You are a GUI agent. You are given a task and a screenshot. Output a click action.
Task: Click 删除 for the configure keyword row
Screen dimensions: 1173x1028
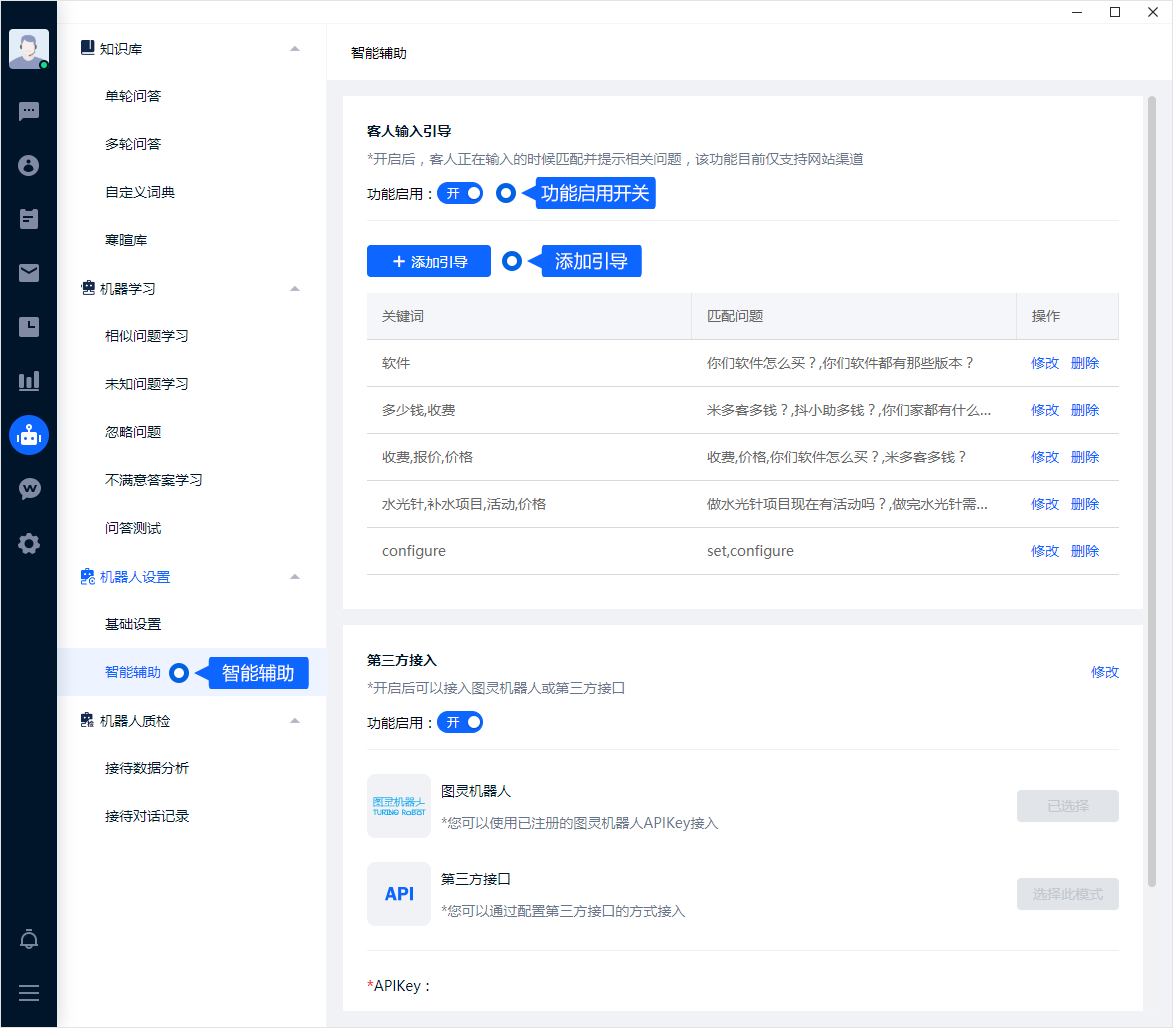[1085, 551]
